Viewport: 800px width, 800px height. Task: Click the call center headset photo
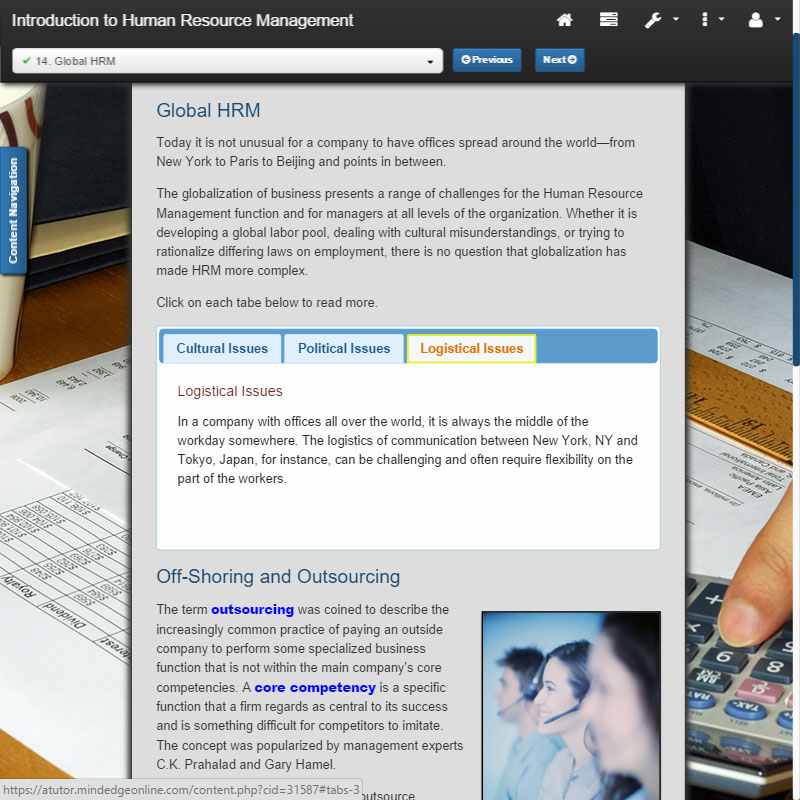[570, 705]
